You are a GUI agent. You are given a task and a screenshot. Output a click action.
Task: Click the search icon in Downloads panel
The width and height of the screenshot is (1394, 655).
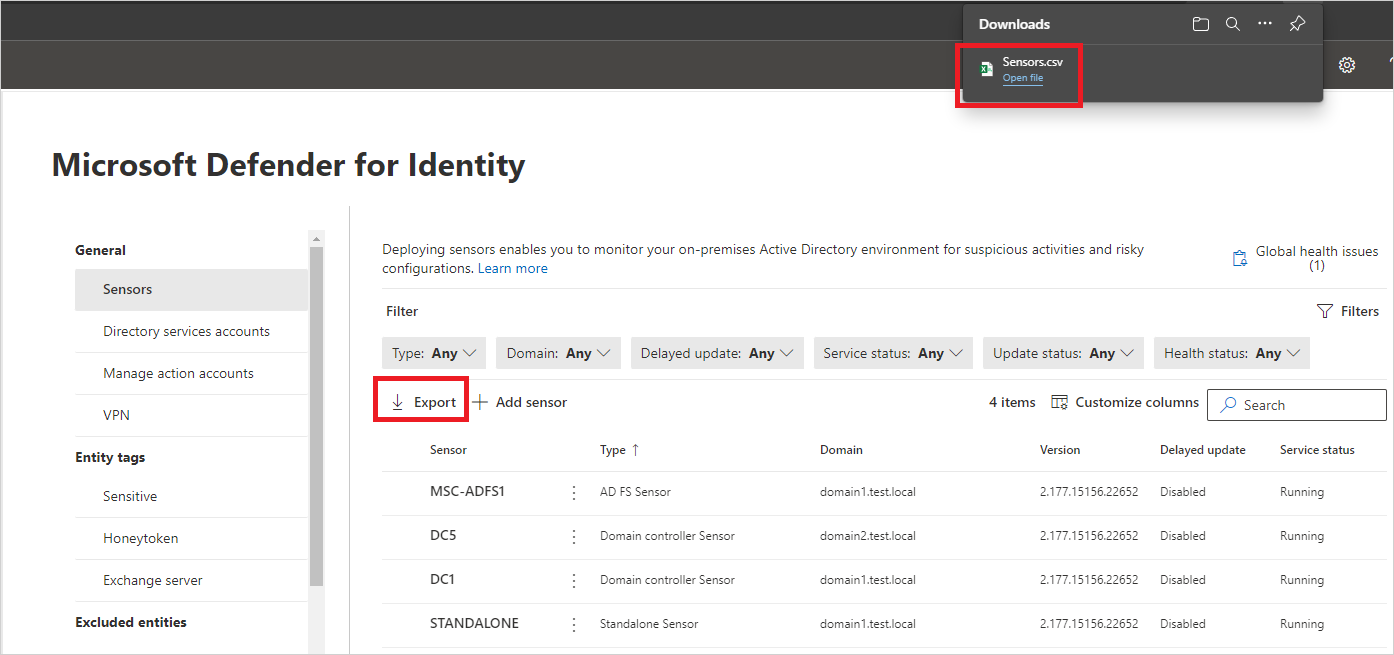pos(1233,24)
